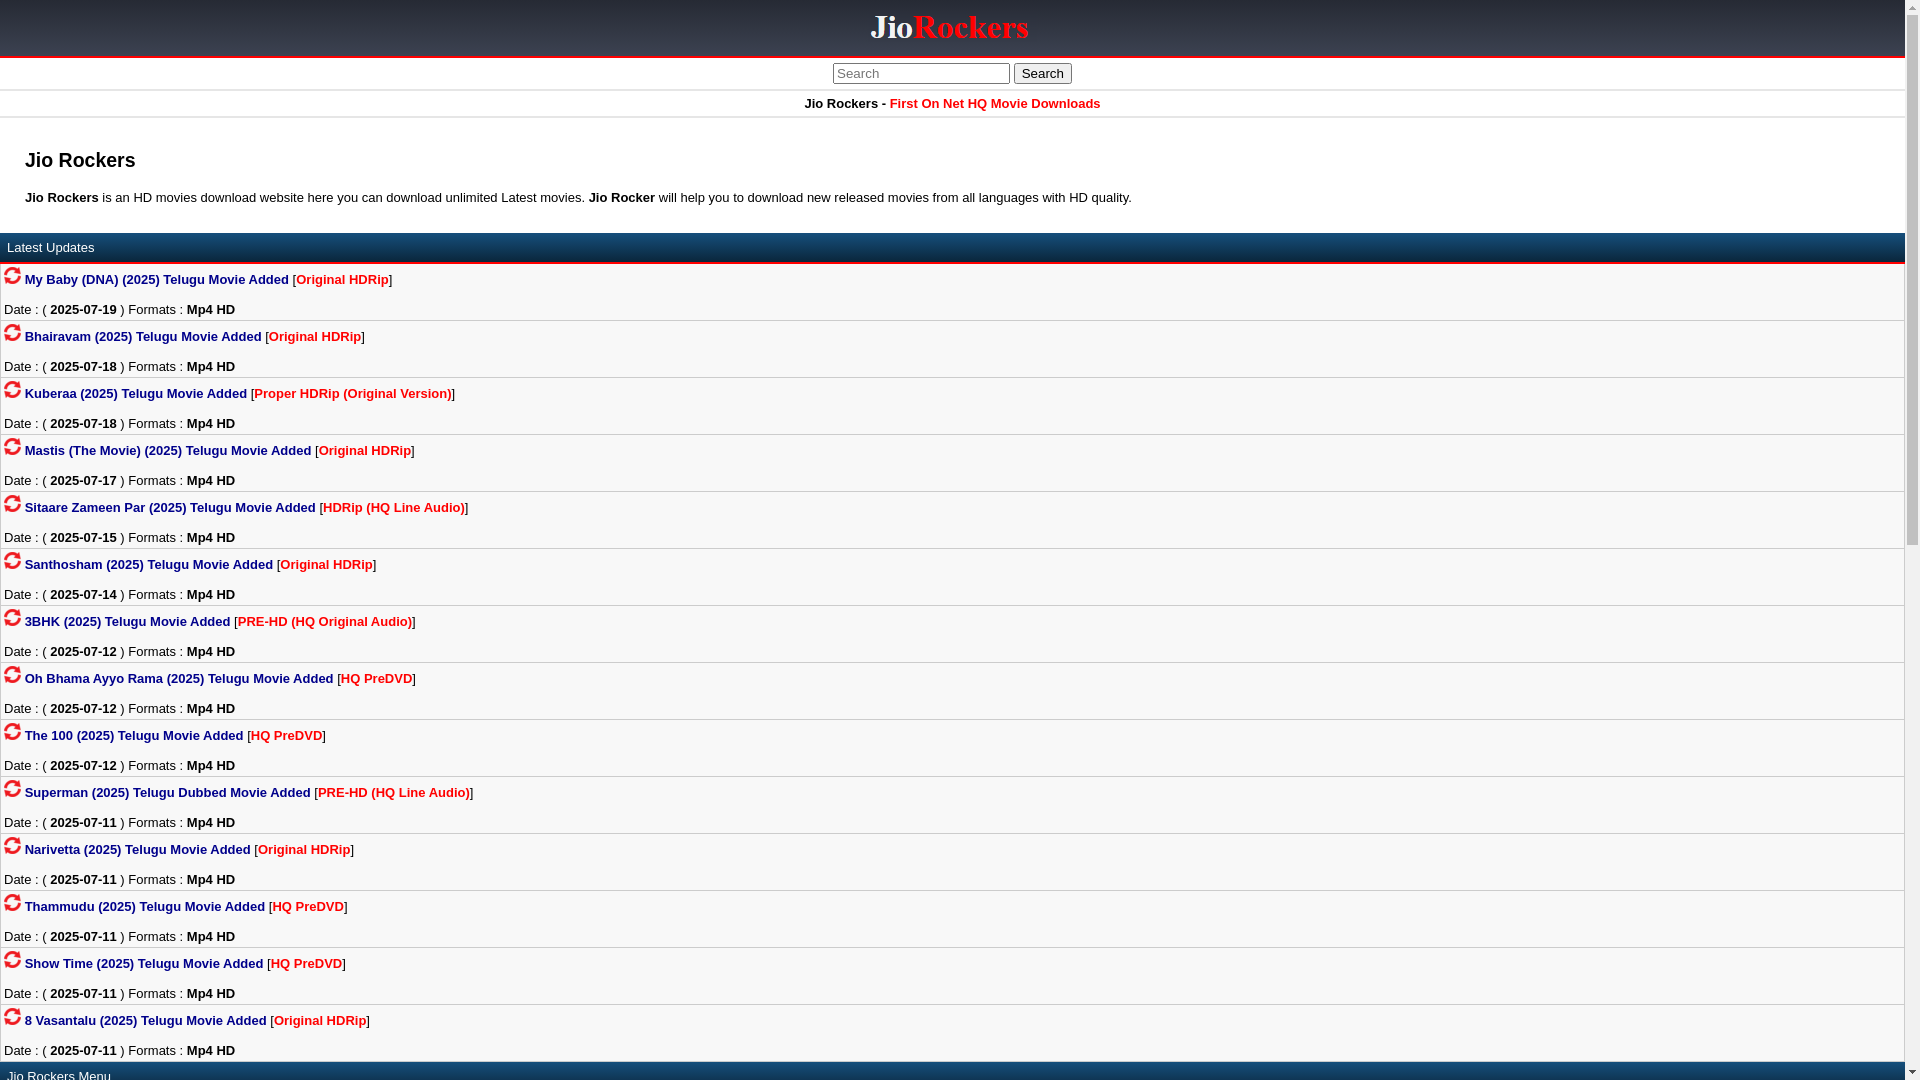Open Narivetta (2025) Telugu Movie link
The image size is (1920, 1080).
138,850
